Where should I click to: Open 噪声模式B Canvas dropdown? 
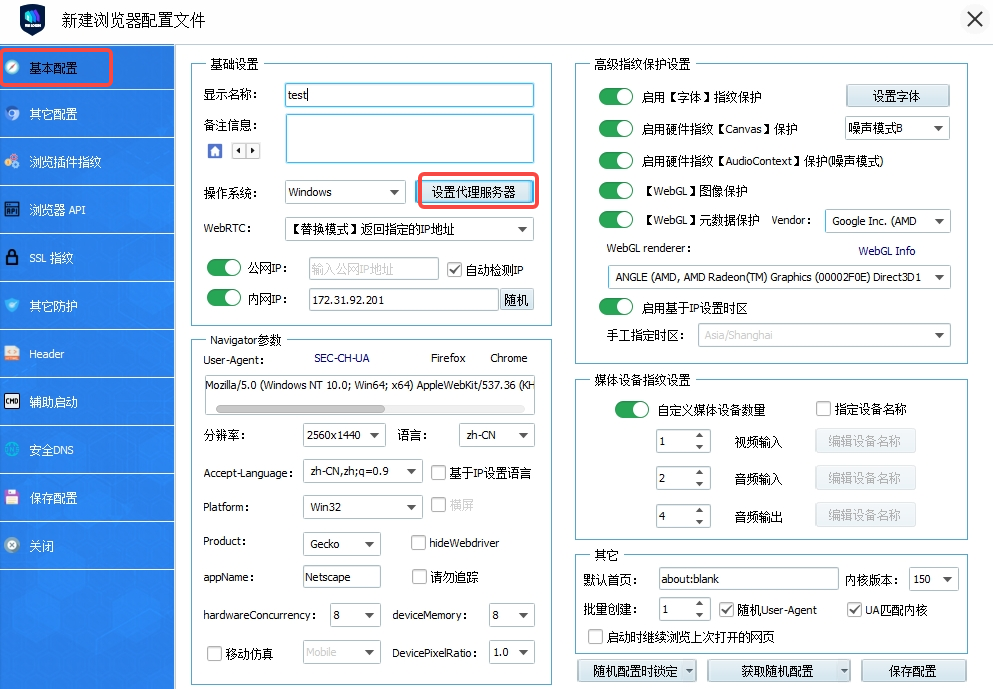(897, 129)
